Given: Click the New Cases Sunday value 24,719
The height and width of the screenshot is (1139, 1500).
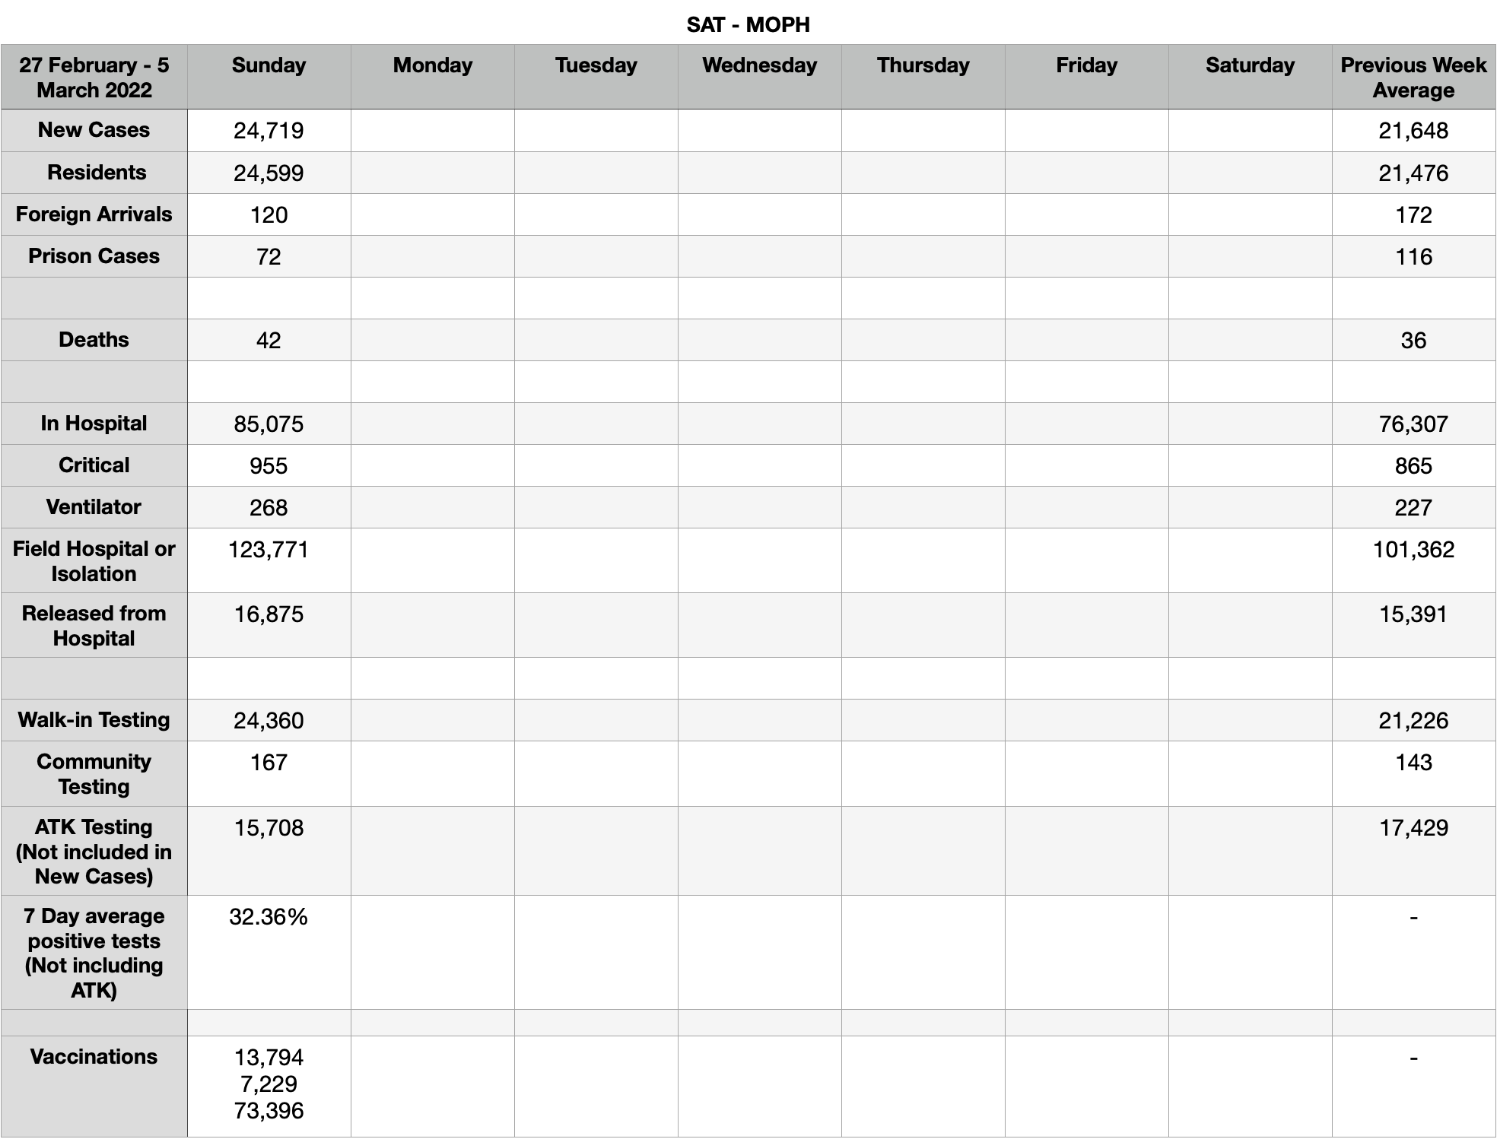Looking at the screenshot, I should coord(268,131).
